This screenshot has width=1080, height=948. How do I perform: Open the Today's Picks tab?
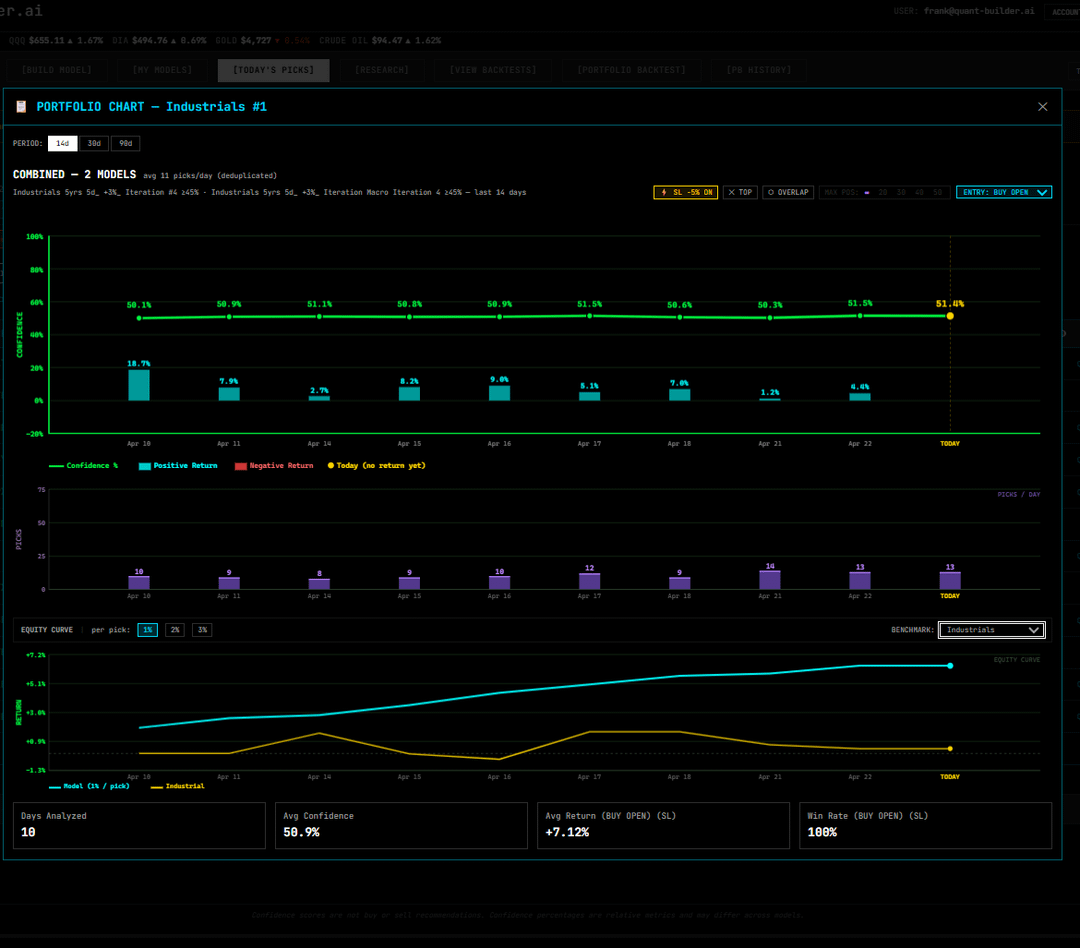(273, 70)
